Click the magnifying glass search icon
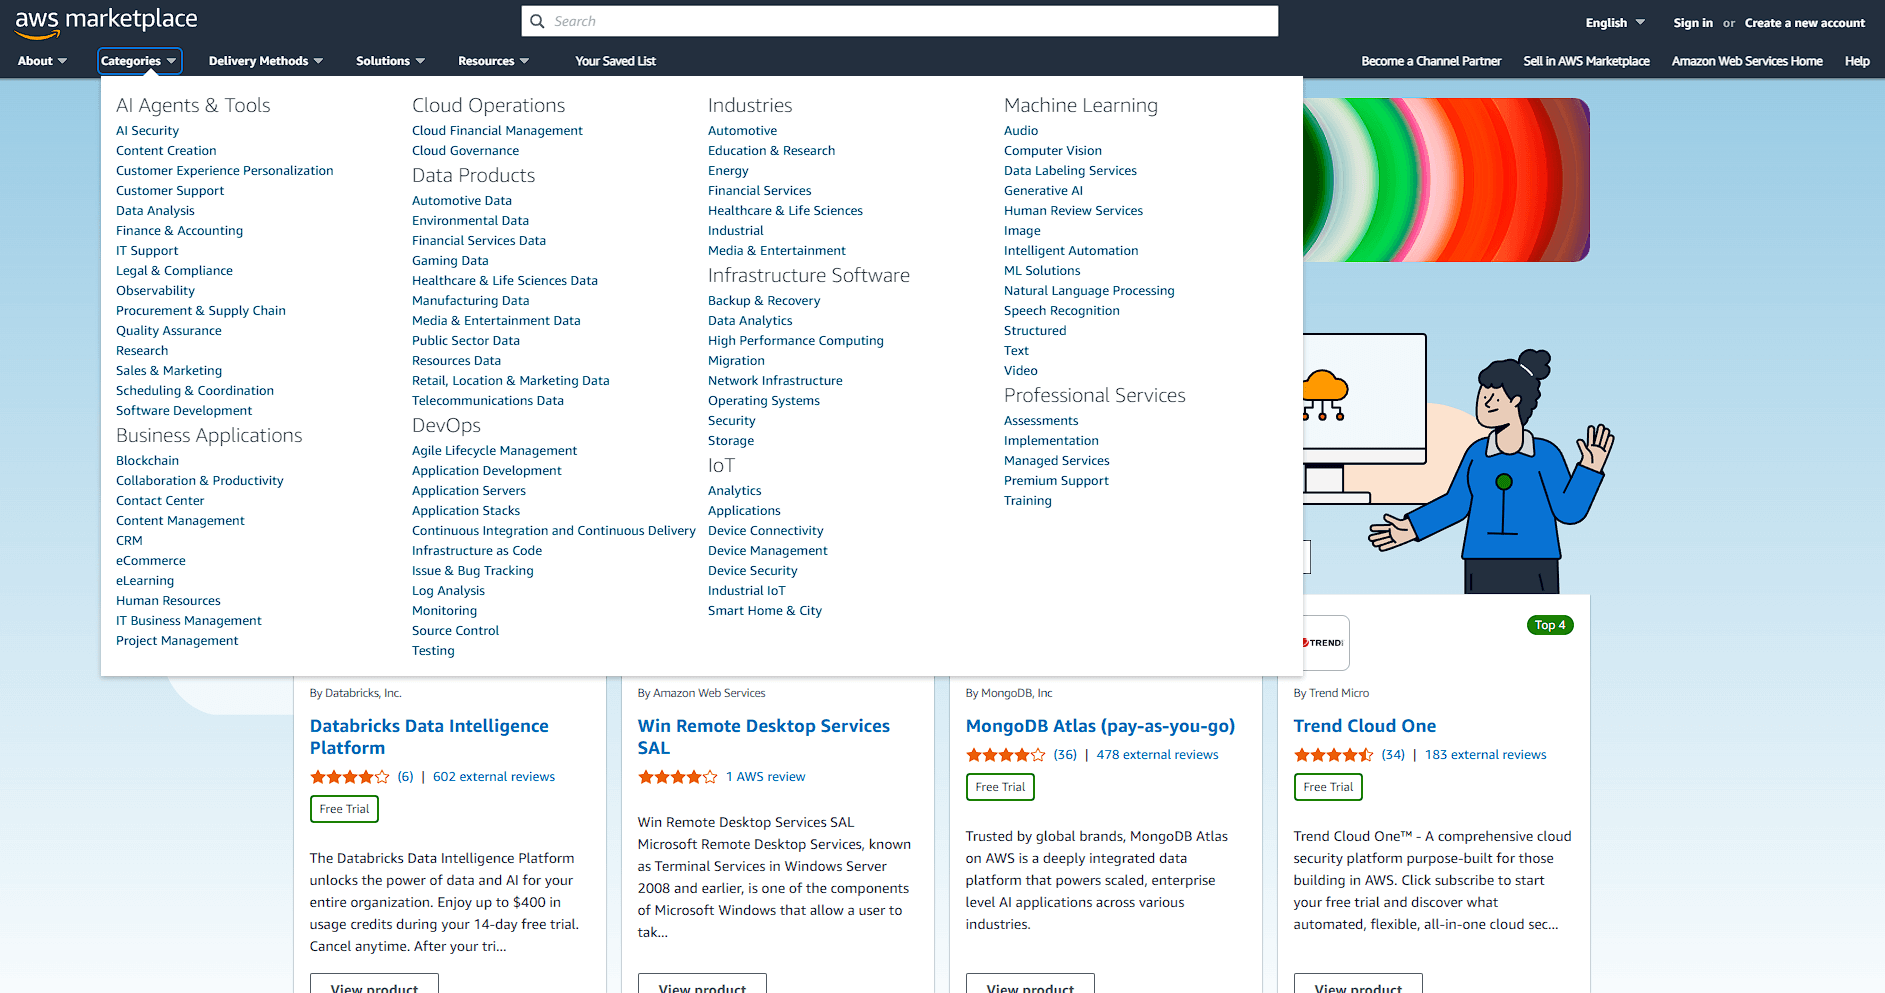Image resolution: width=1885 pixels, height=993 pixels. point(538,21)
